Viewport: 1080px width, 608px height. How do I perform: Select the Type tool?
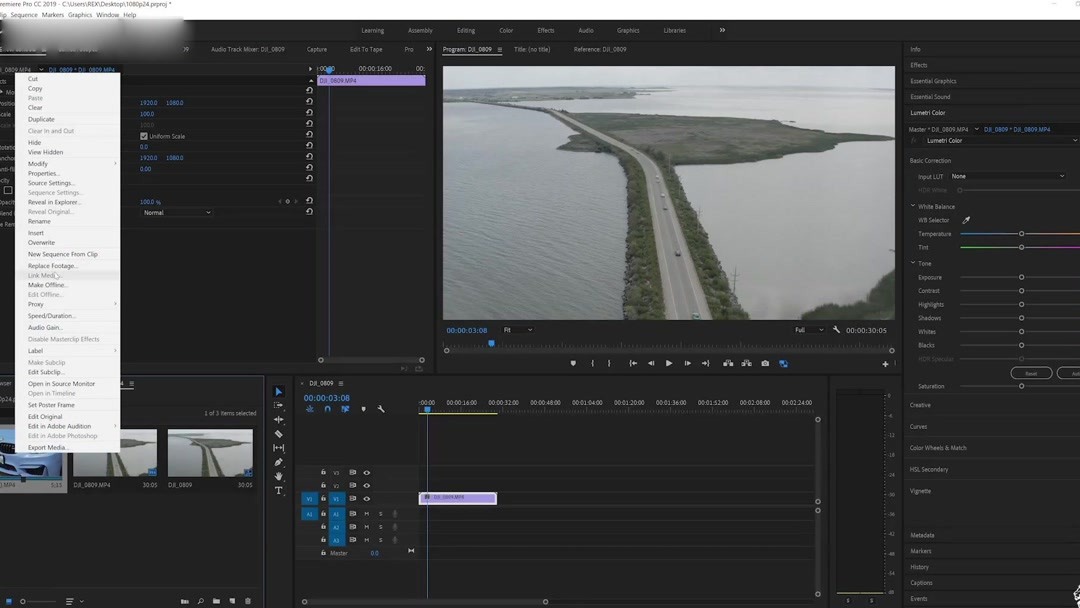(x=279, y=491)
